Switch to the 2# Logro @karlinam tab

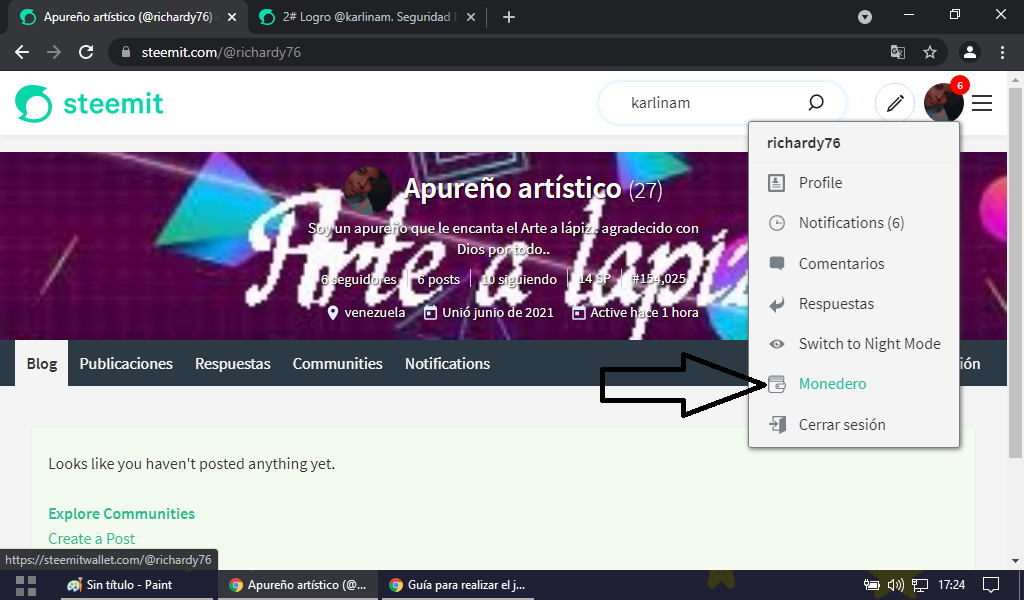(x=367, y=17)
